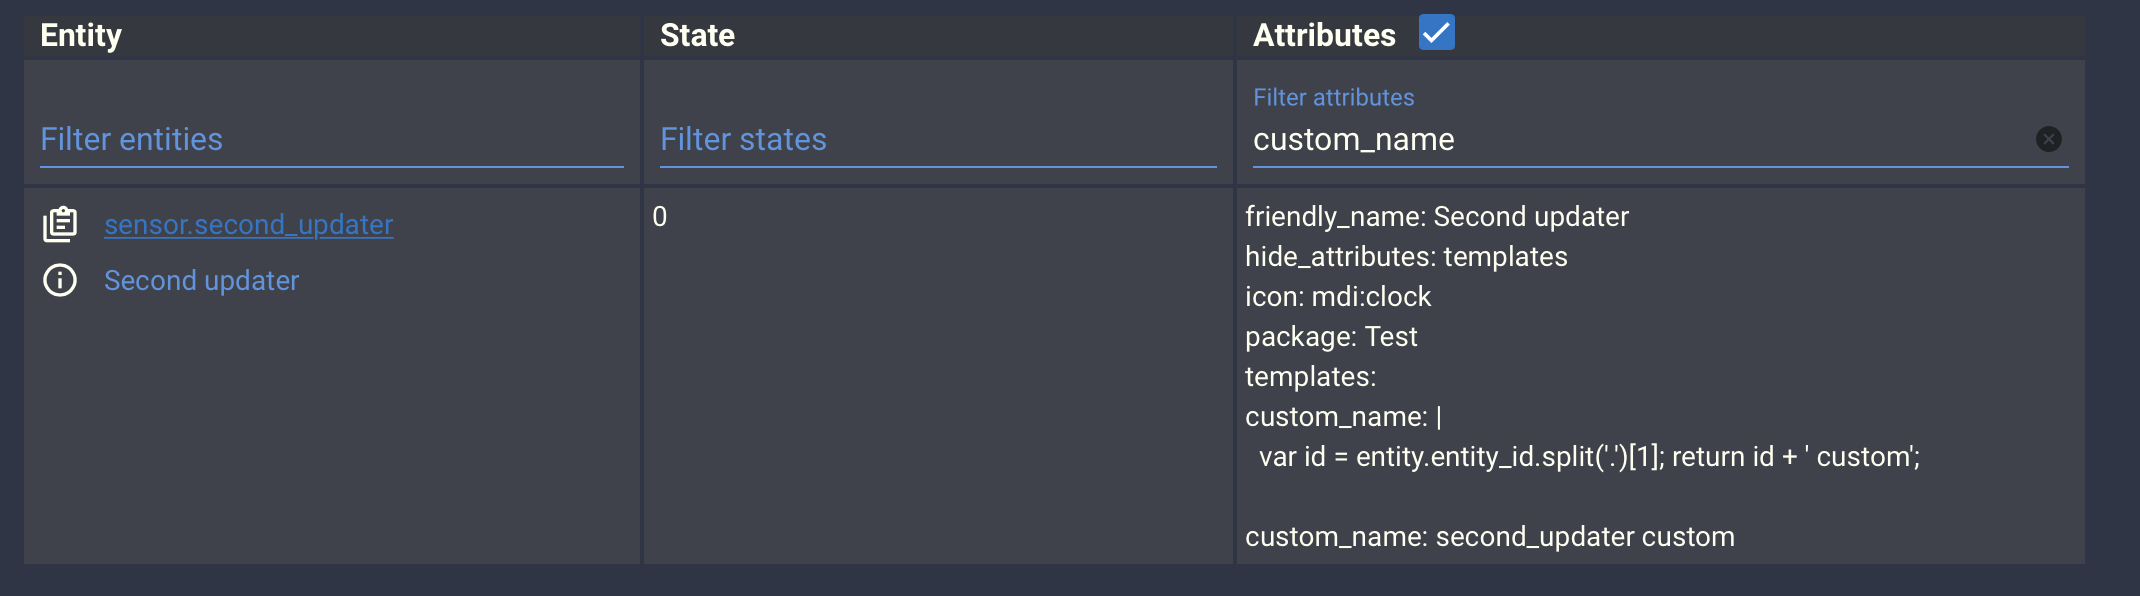Click the circled info icon next to Second updater
Image resolution: width=2140 pixels, height=596 pixels.
coord(60,280)
